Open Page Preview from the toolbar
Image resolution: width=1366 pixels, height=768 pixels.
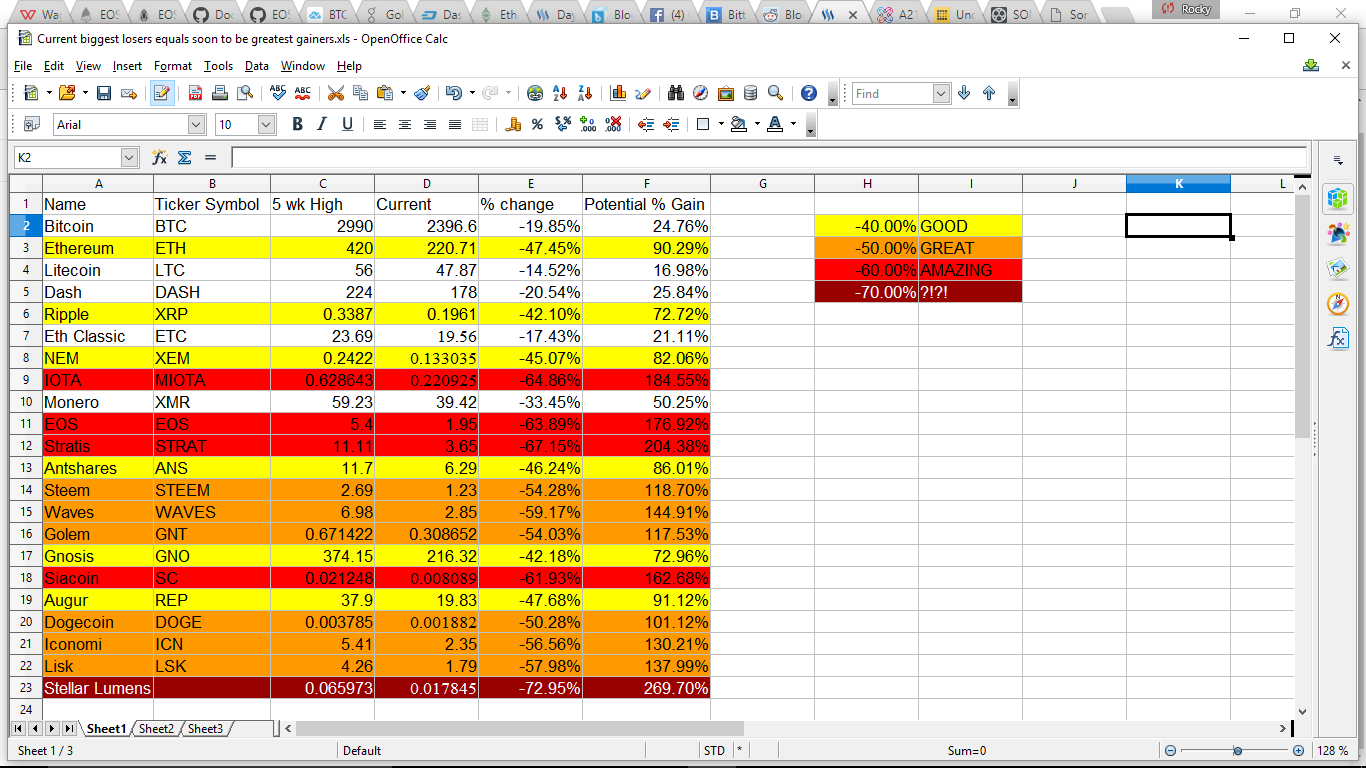(x=245, y=93)
